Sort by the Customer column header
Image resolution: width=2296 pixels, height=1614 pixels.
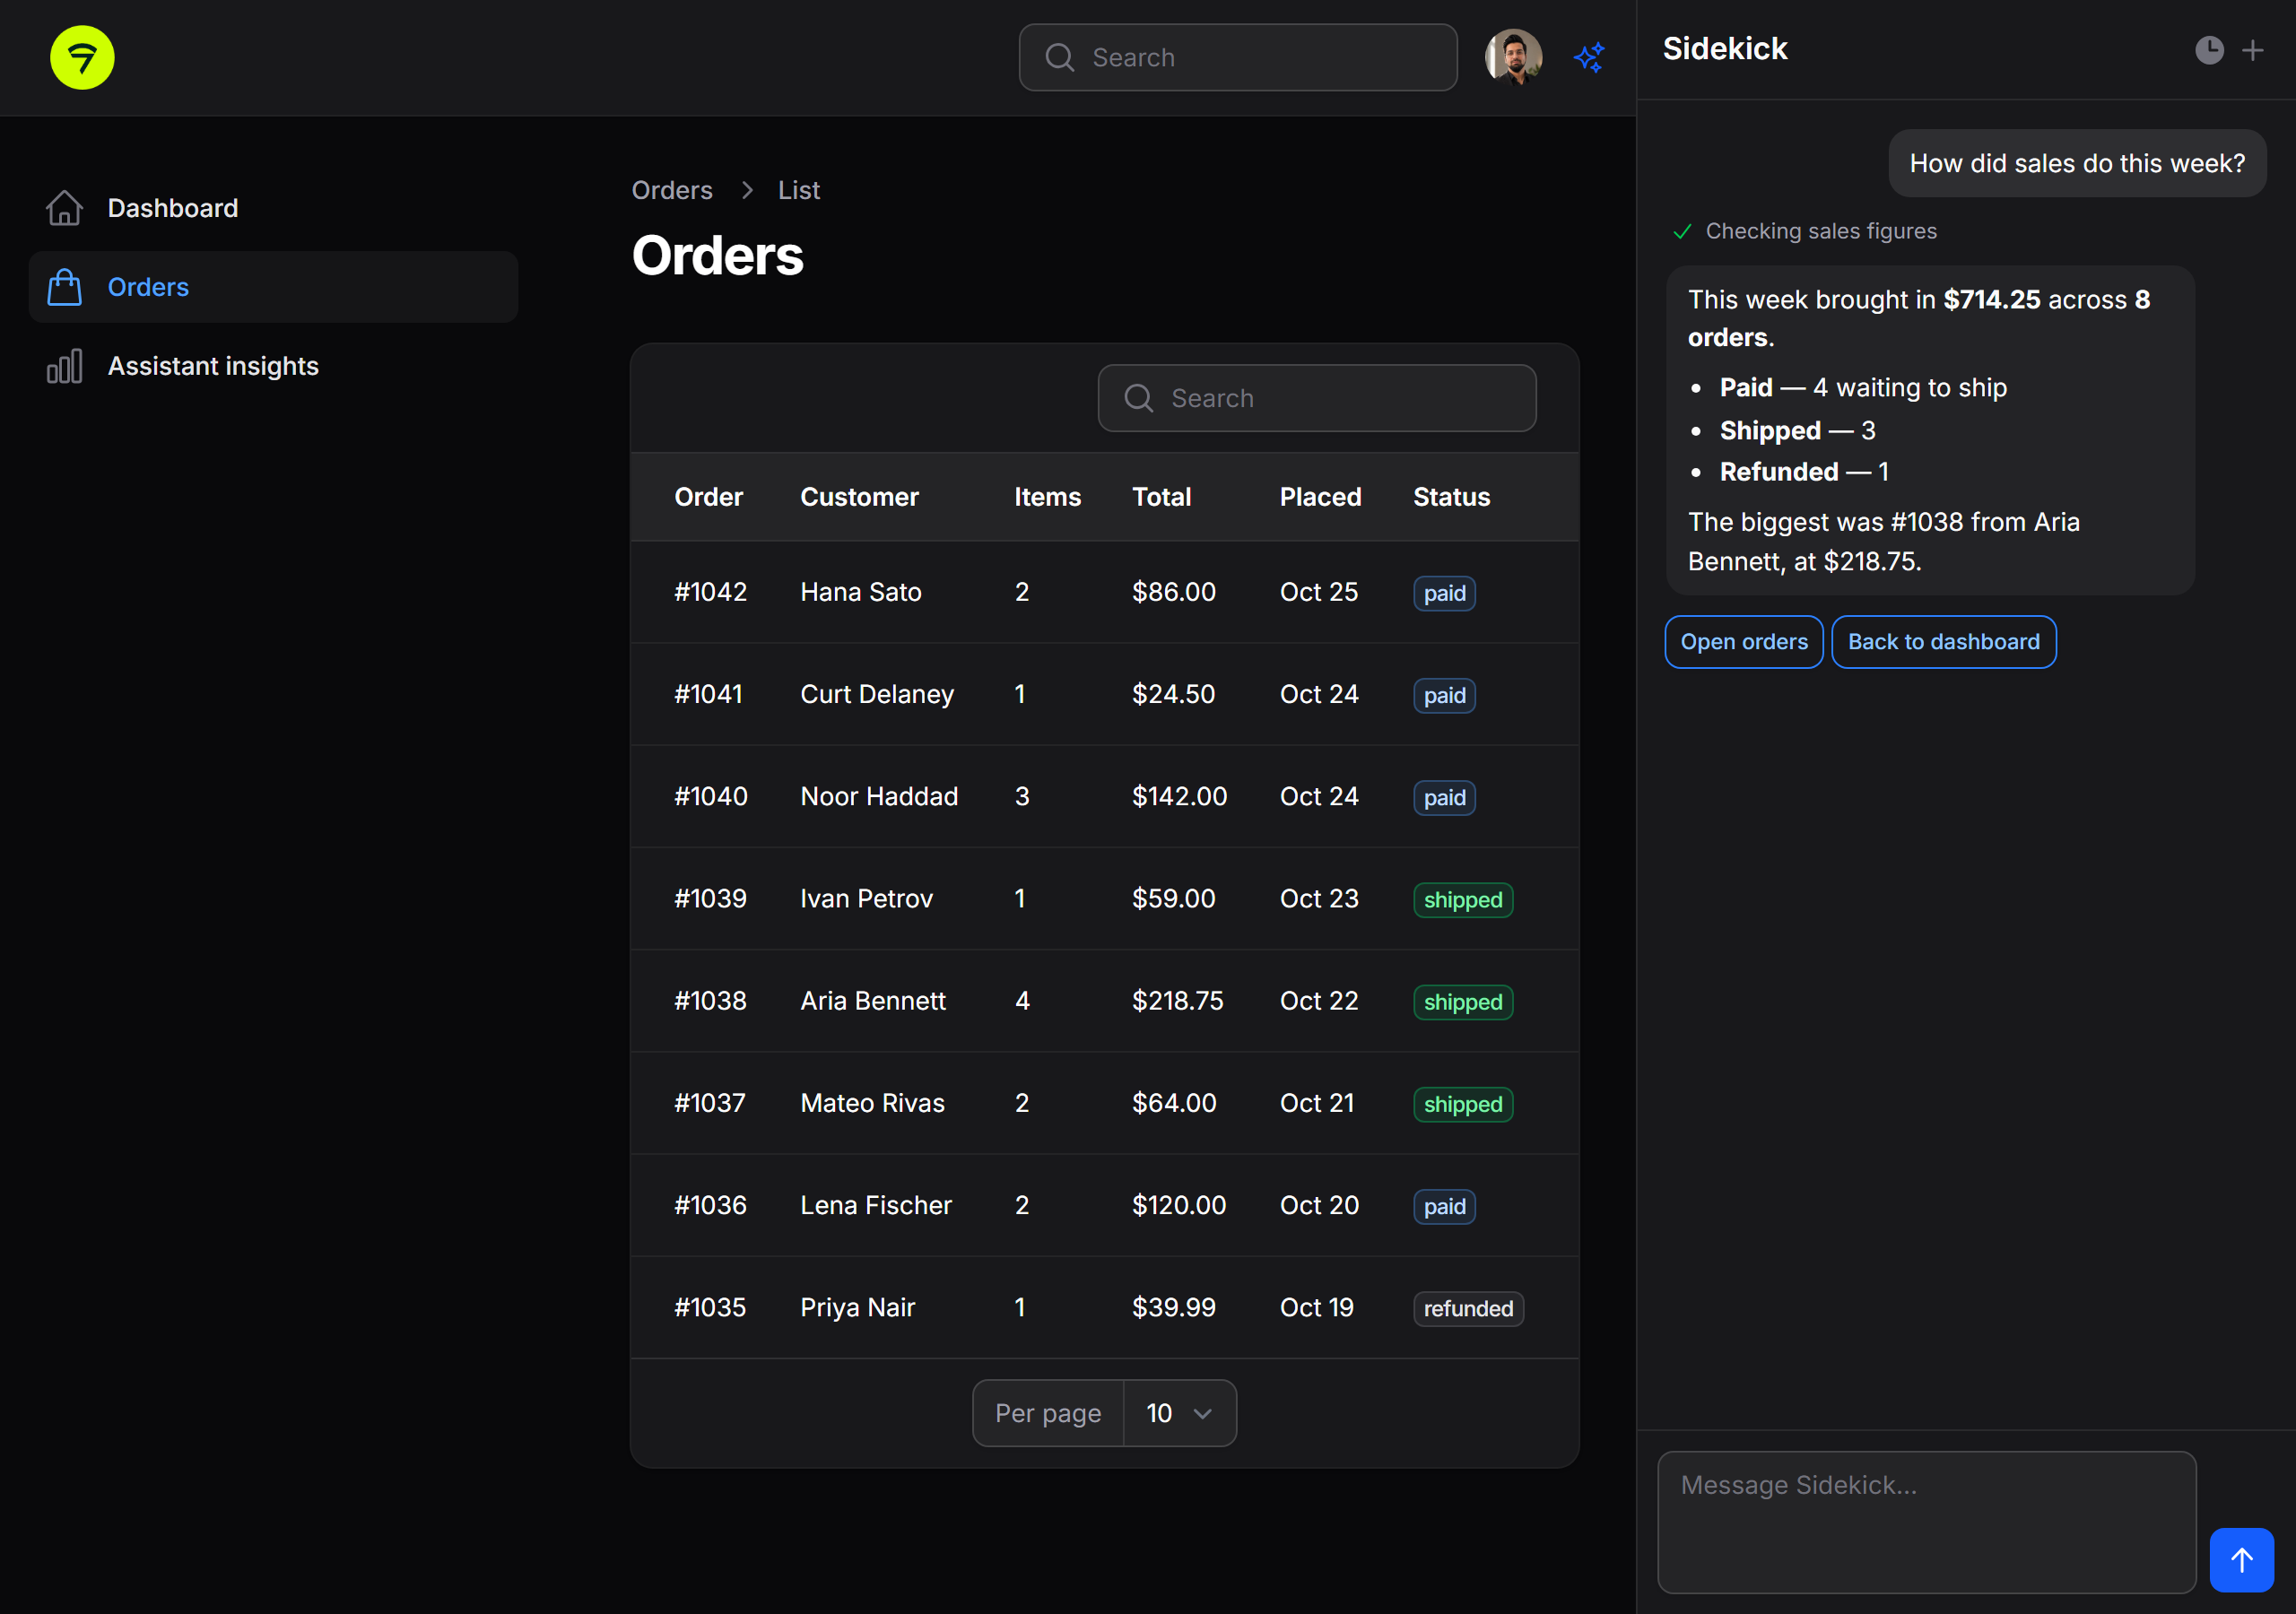[859, 497]
